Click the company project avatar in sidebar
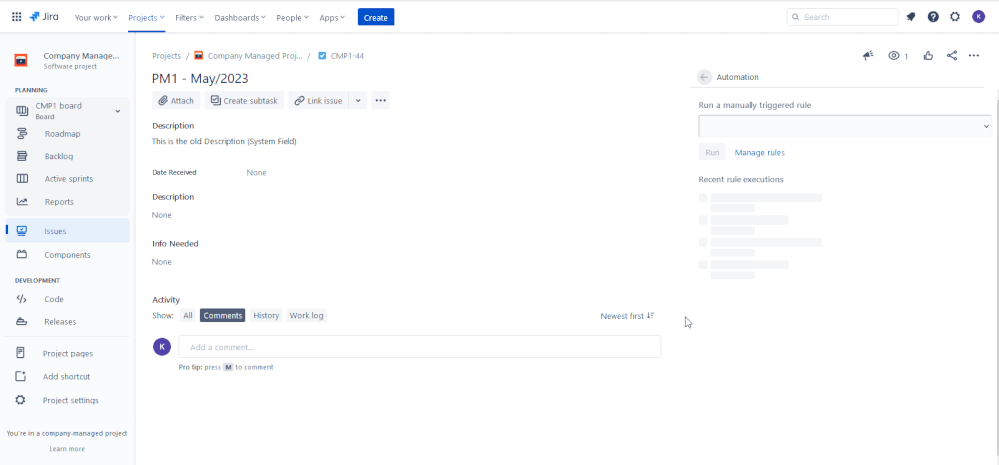999x465 pixels. click(22, 61)
